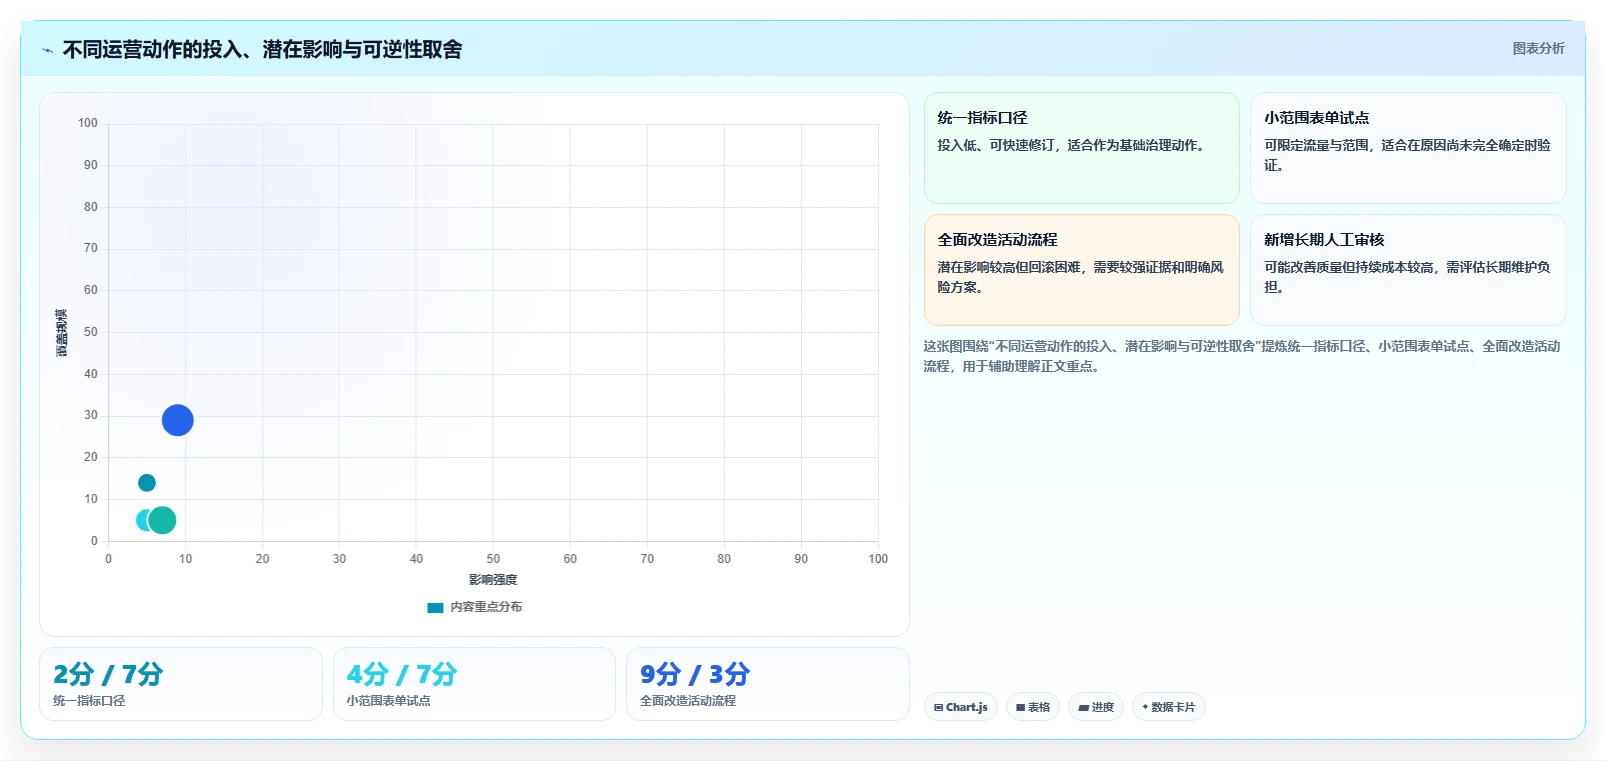Viewport: 1606px width, 761px height.
Task: Click the Chart.js chip icon
Action: (938, 708)
